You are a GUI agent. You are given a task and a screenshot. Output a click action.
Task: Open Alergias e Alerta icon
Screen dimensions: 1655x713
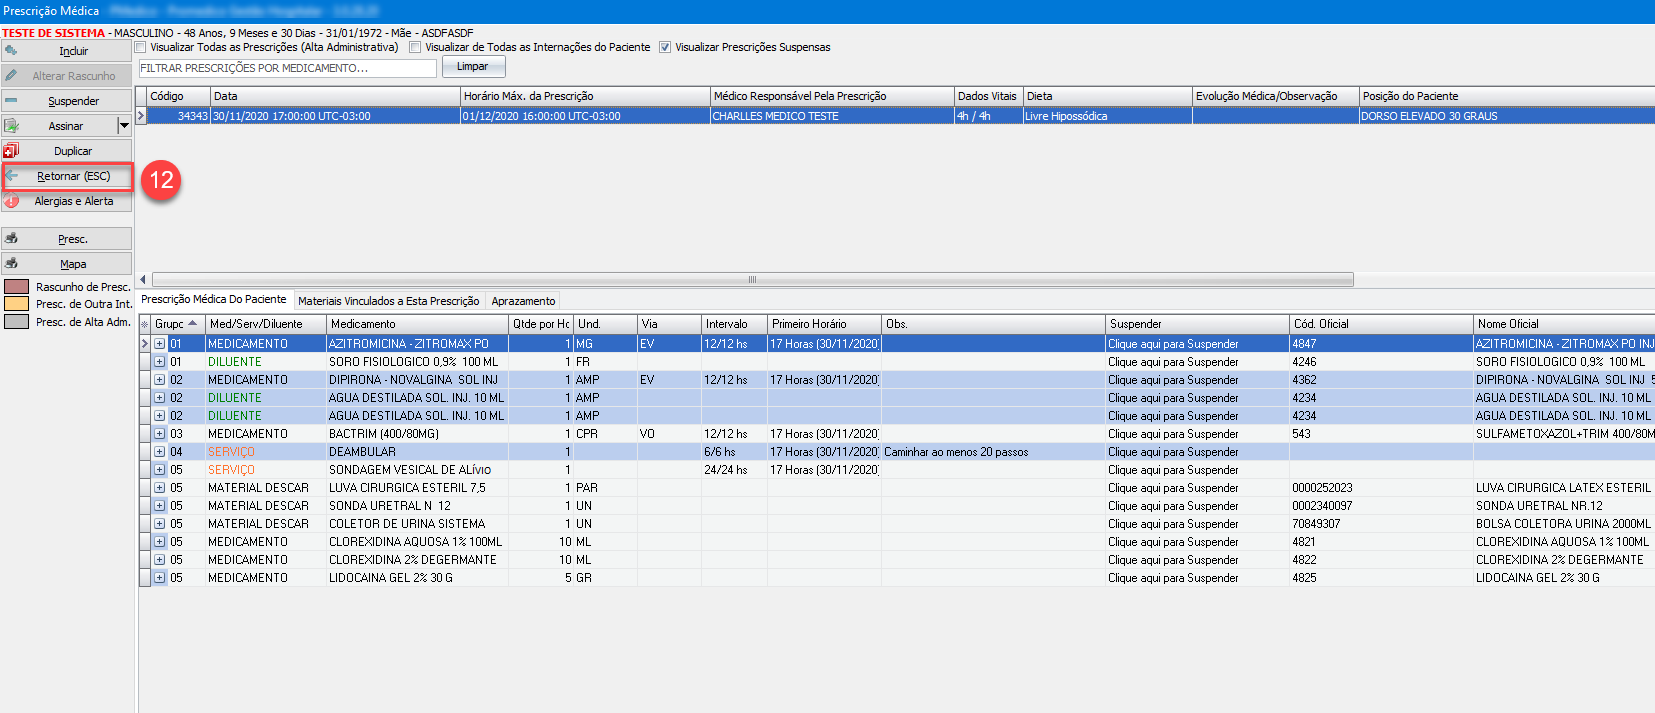click(12, 201)
